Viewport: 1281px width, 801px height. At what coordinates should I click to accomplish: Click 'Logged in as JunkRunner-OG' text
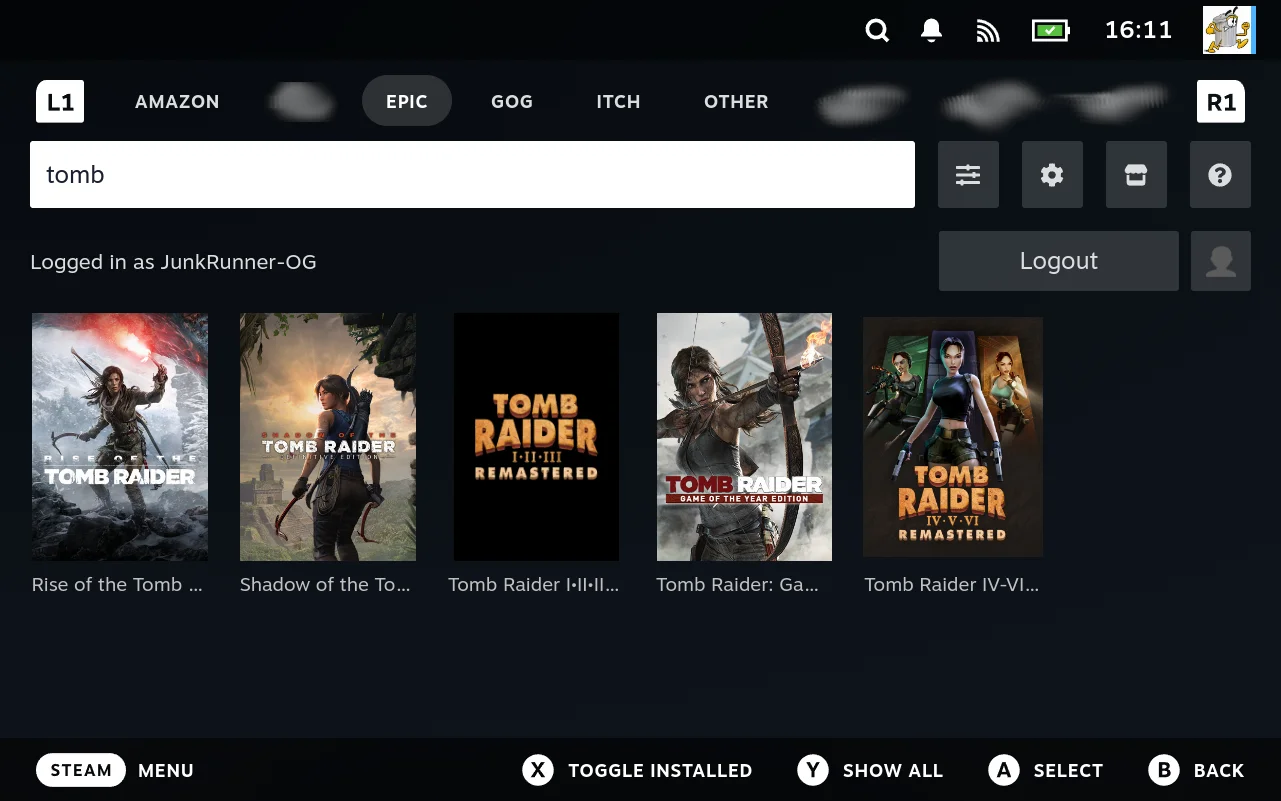click(173, 262)
